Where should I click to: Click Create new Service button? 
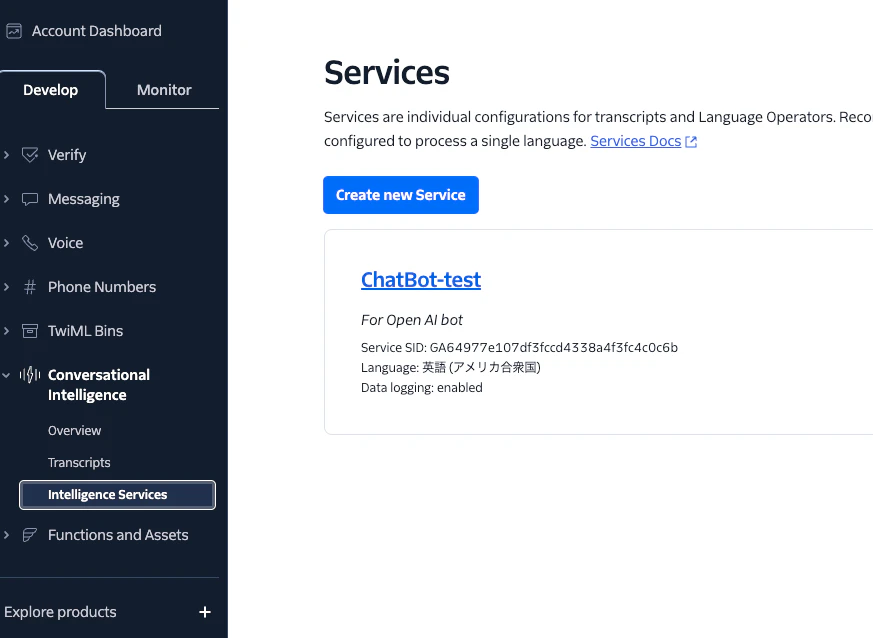pos(401,195)
